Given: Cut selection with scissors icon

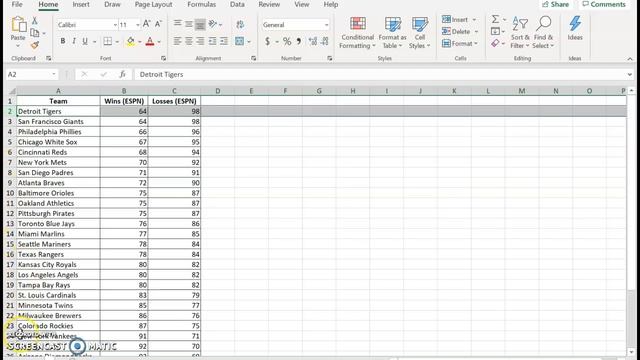Looking at the screenshot, I should pyautogui.click(x=35, y=20).
